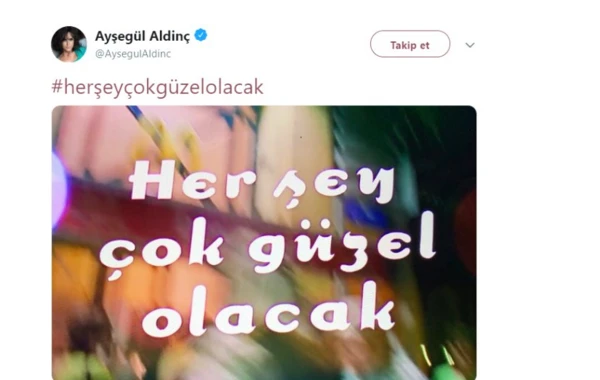Open the #herşeyçokgüzelolacak hashtag
Screen dimensions: 600x380
pyautogui.click(x=157, y=87)
